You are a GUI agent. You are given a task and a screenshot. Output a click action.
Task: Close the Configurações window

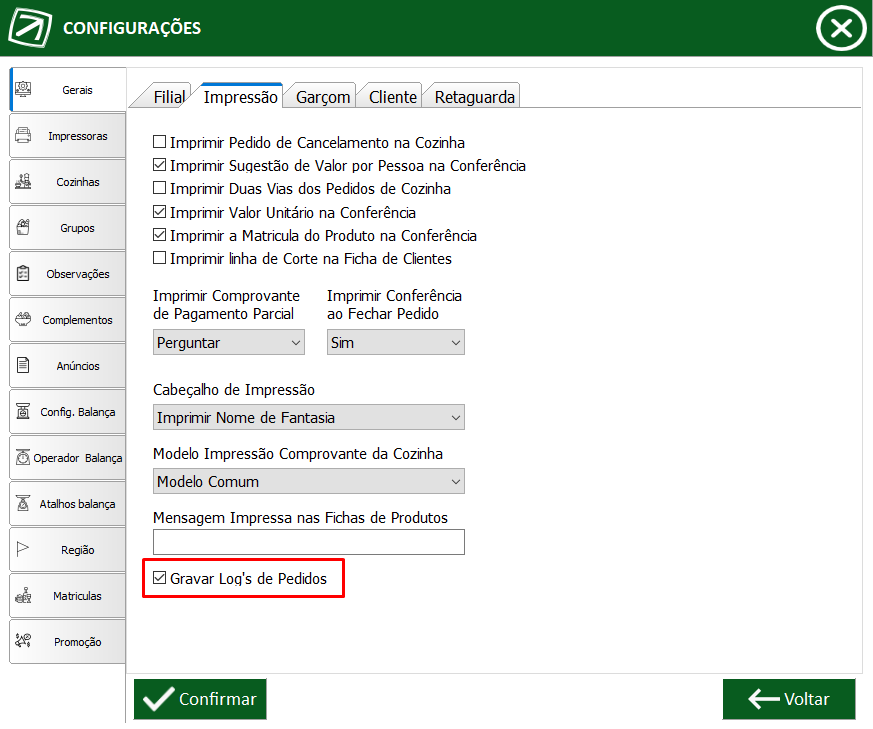(x=841, y=28)
